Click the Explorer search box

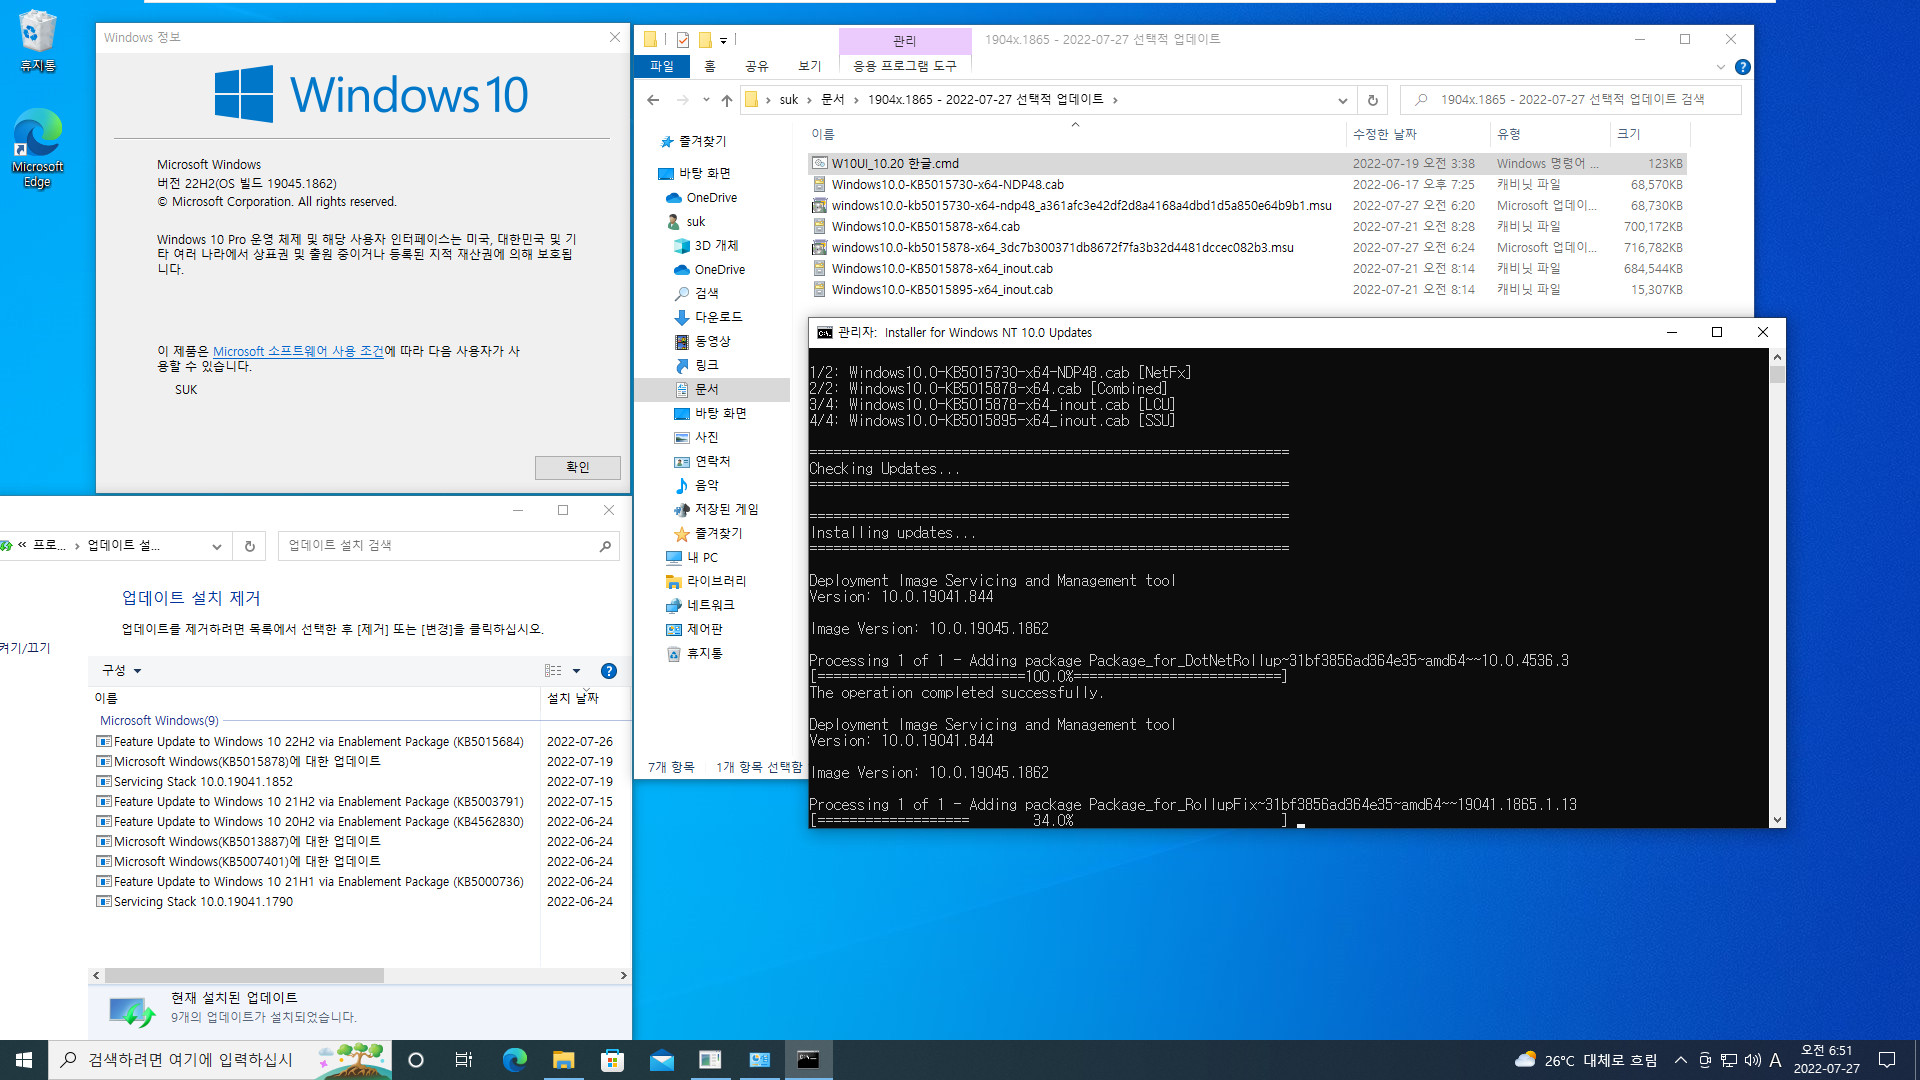pos(1570,100)
